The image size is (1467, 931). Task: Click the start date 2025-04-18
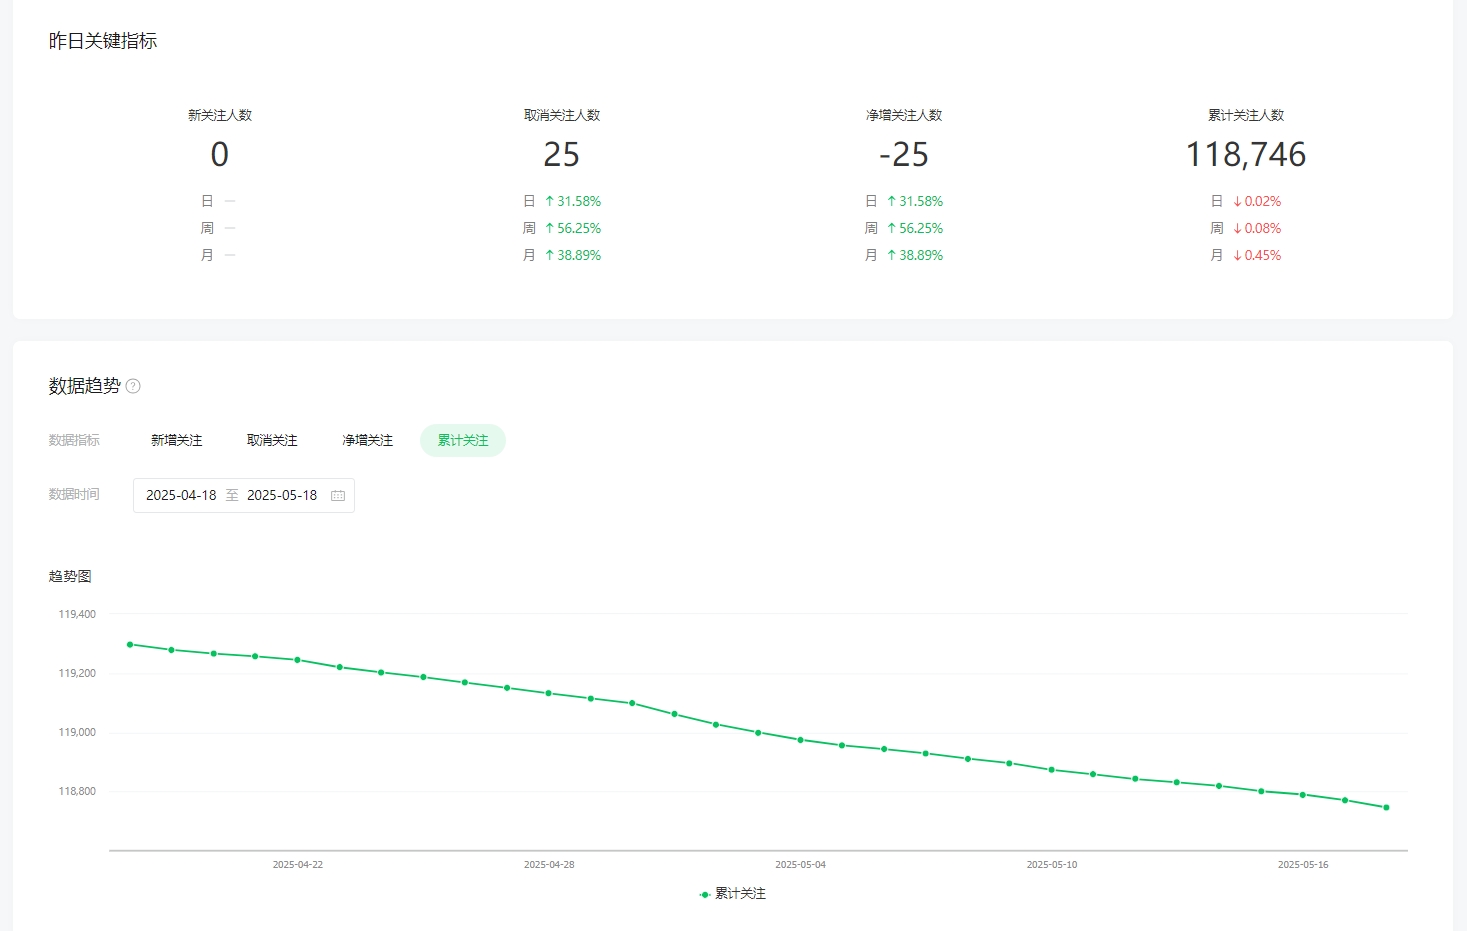(181, 496)
